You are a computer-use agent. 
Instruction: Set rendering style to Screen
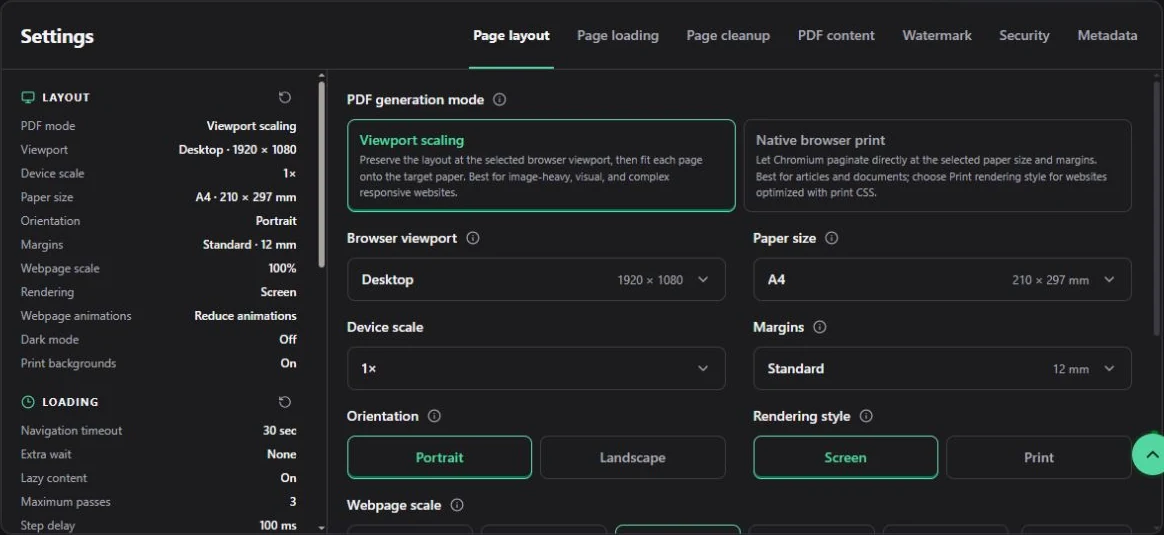pos(846,457)
